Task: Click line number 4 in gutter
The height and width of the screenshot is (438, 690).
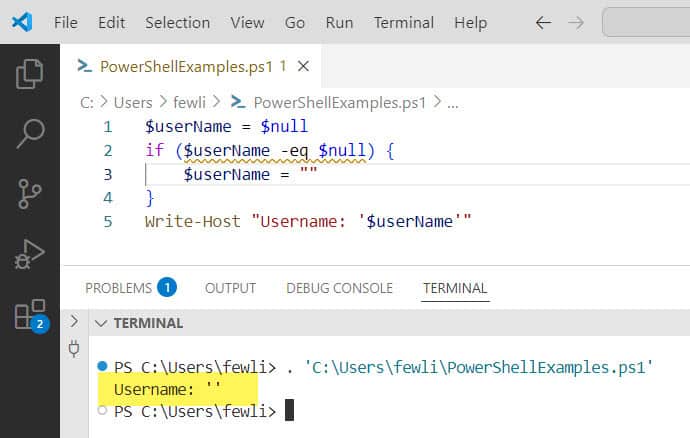Action: (x=108, y=198)
